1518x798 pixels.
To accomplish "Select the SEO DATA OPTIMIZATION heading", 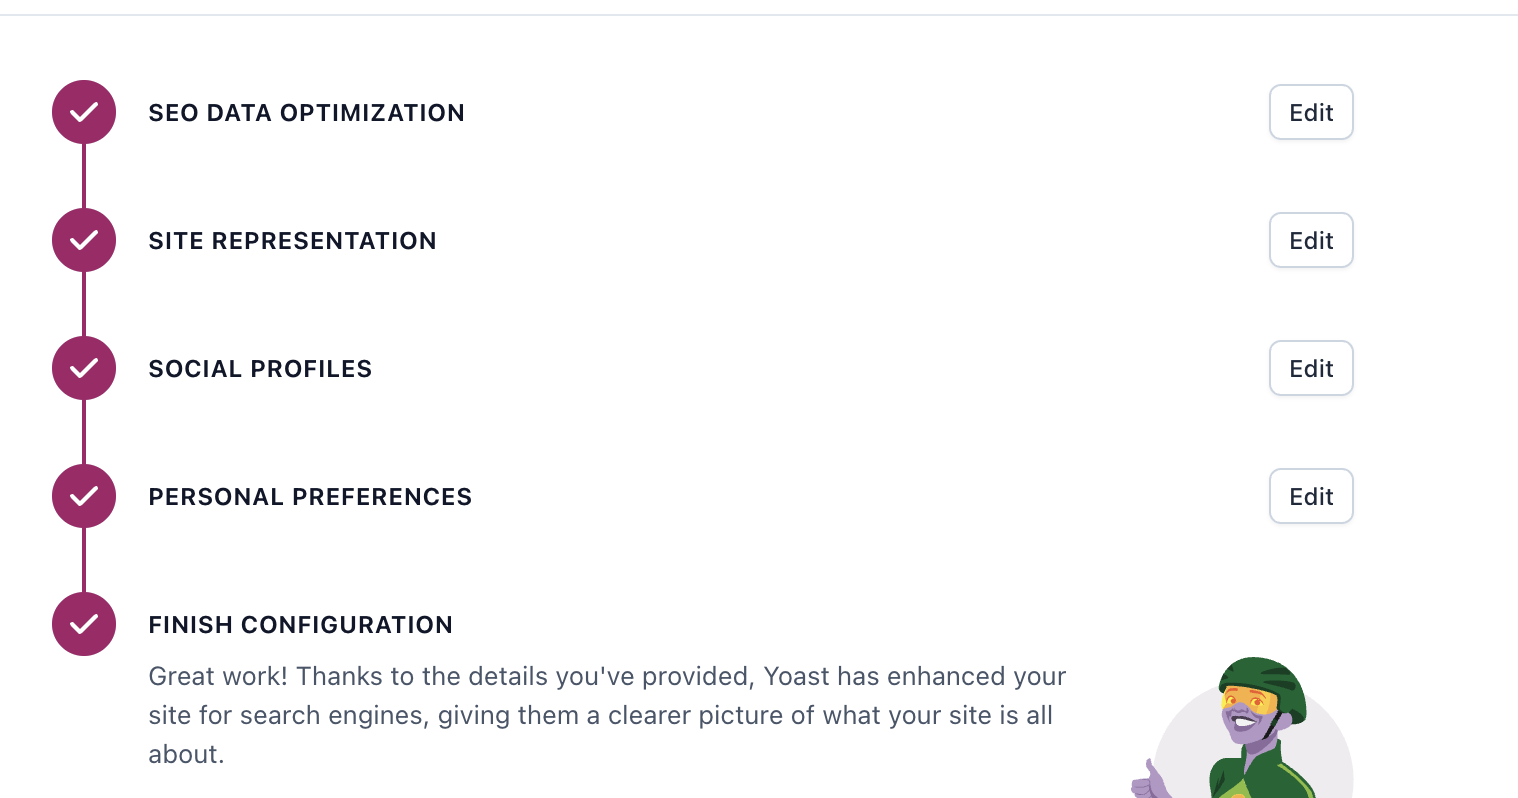I will pos(306,113).
